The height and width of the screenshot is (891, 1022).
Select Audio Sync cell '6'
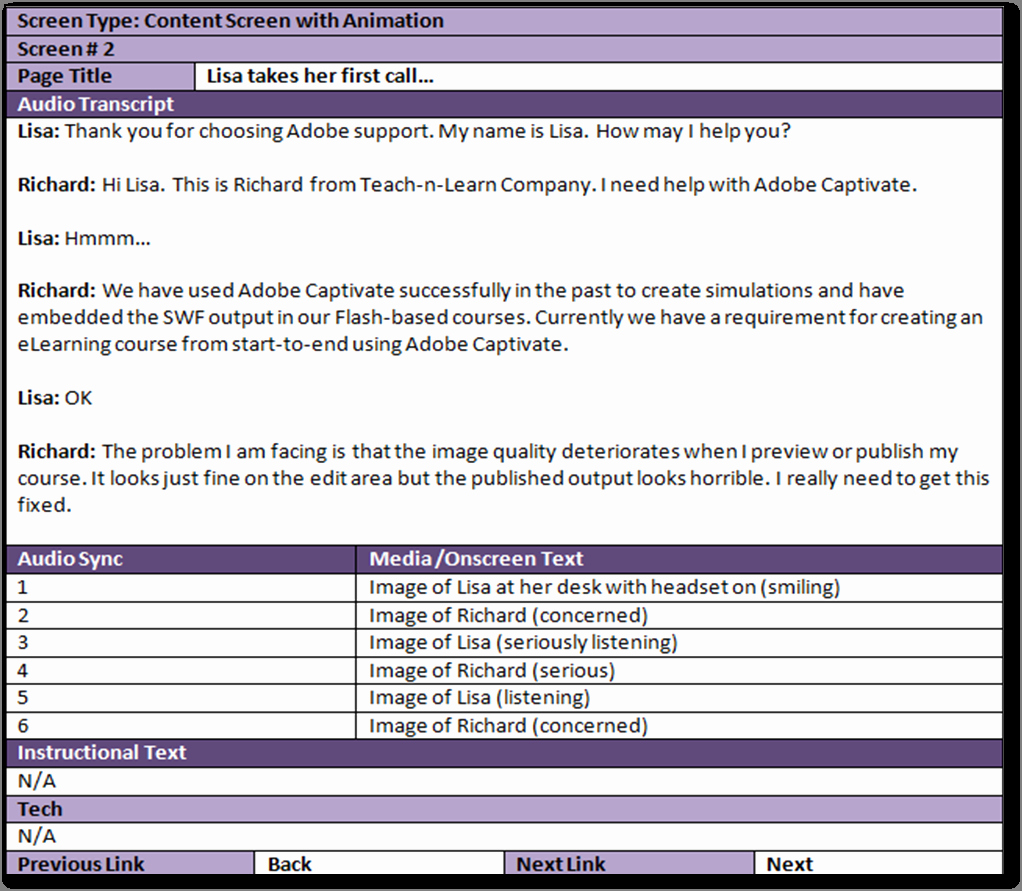pyautogui.click(x=181, y=726)
